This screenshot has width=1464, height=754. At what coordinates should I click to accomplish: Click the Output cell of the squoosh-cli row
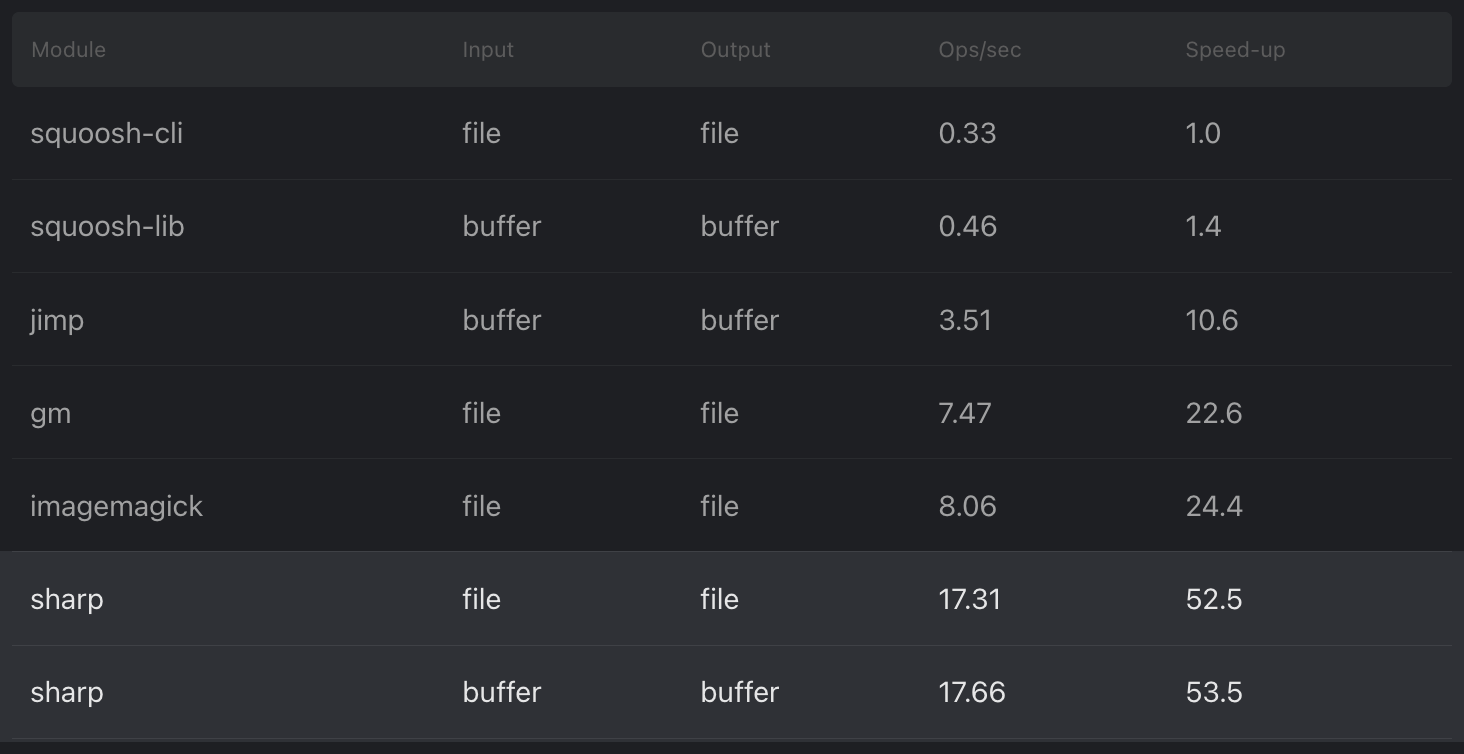[719, 134]
